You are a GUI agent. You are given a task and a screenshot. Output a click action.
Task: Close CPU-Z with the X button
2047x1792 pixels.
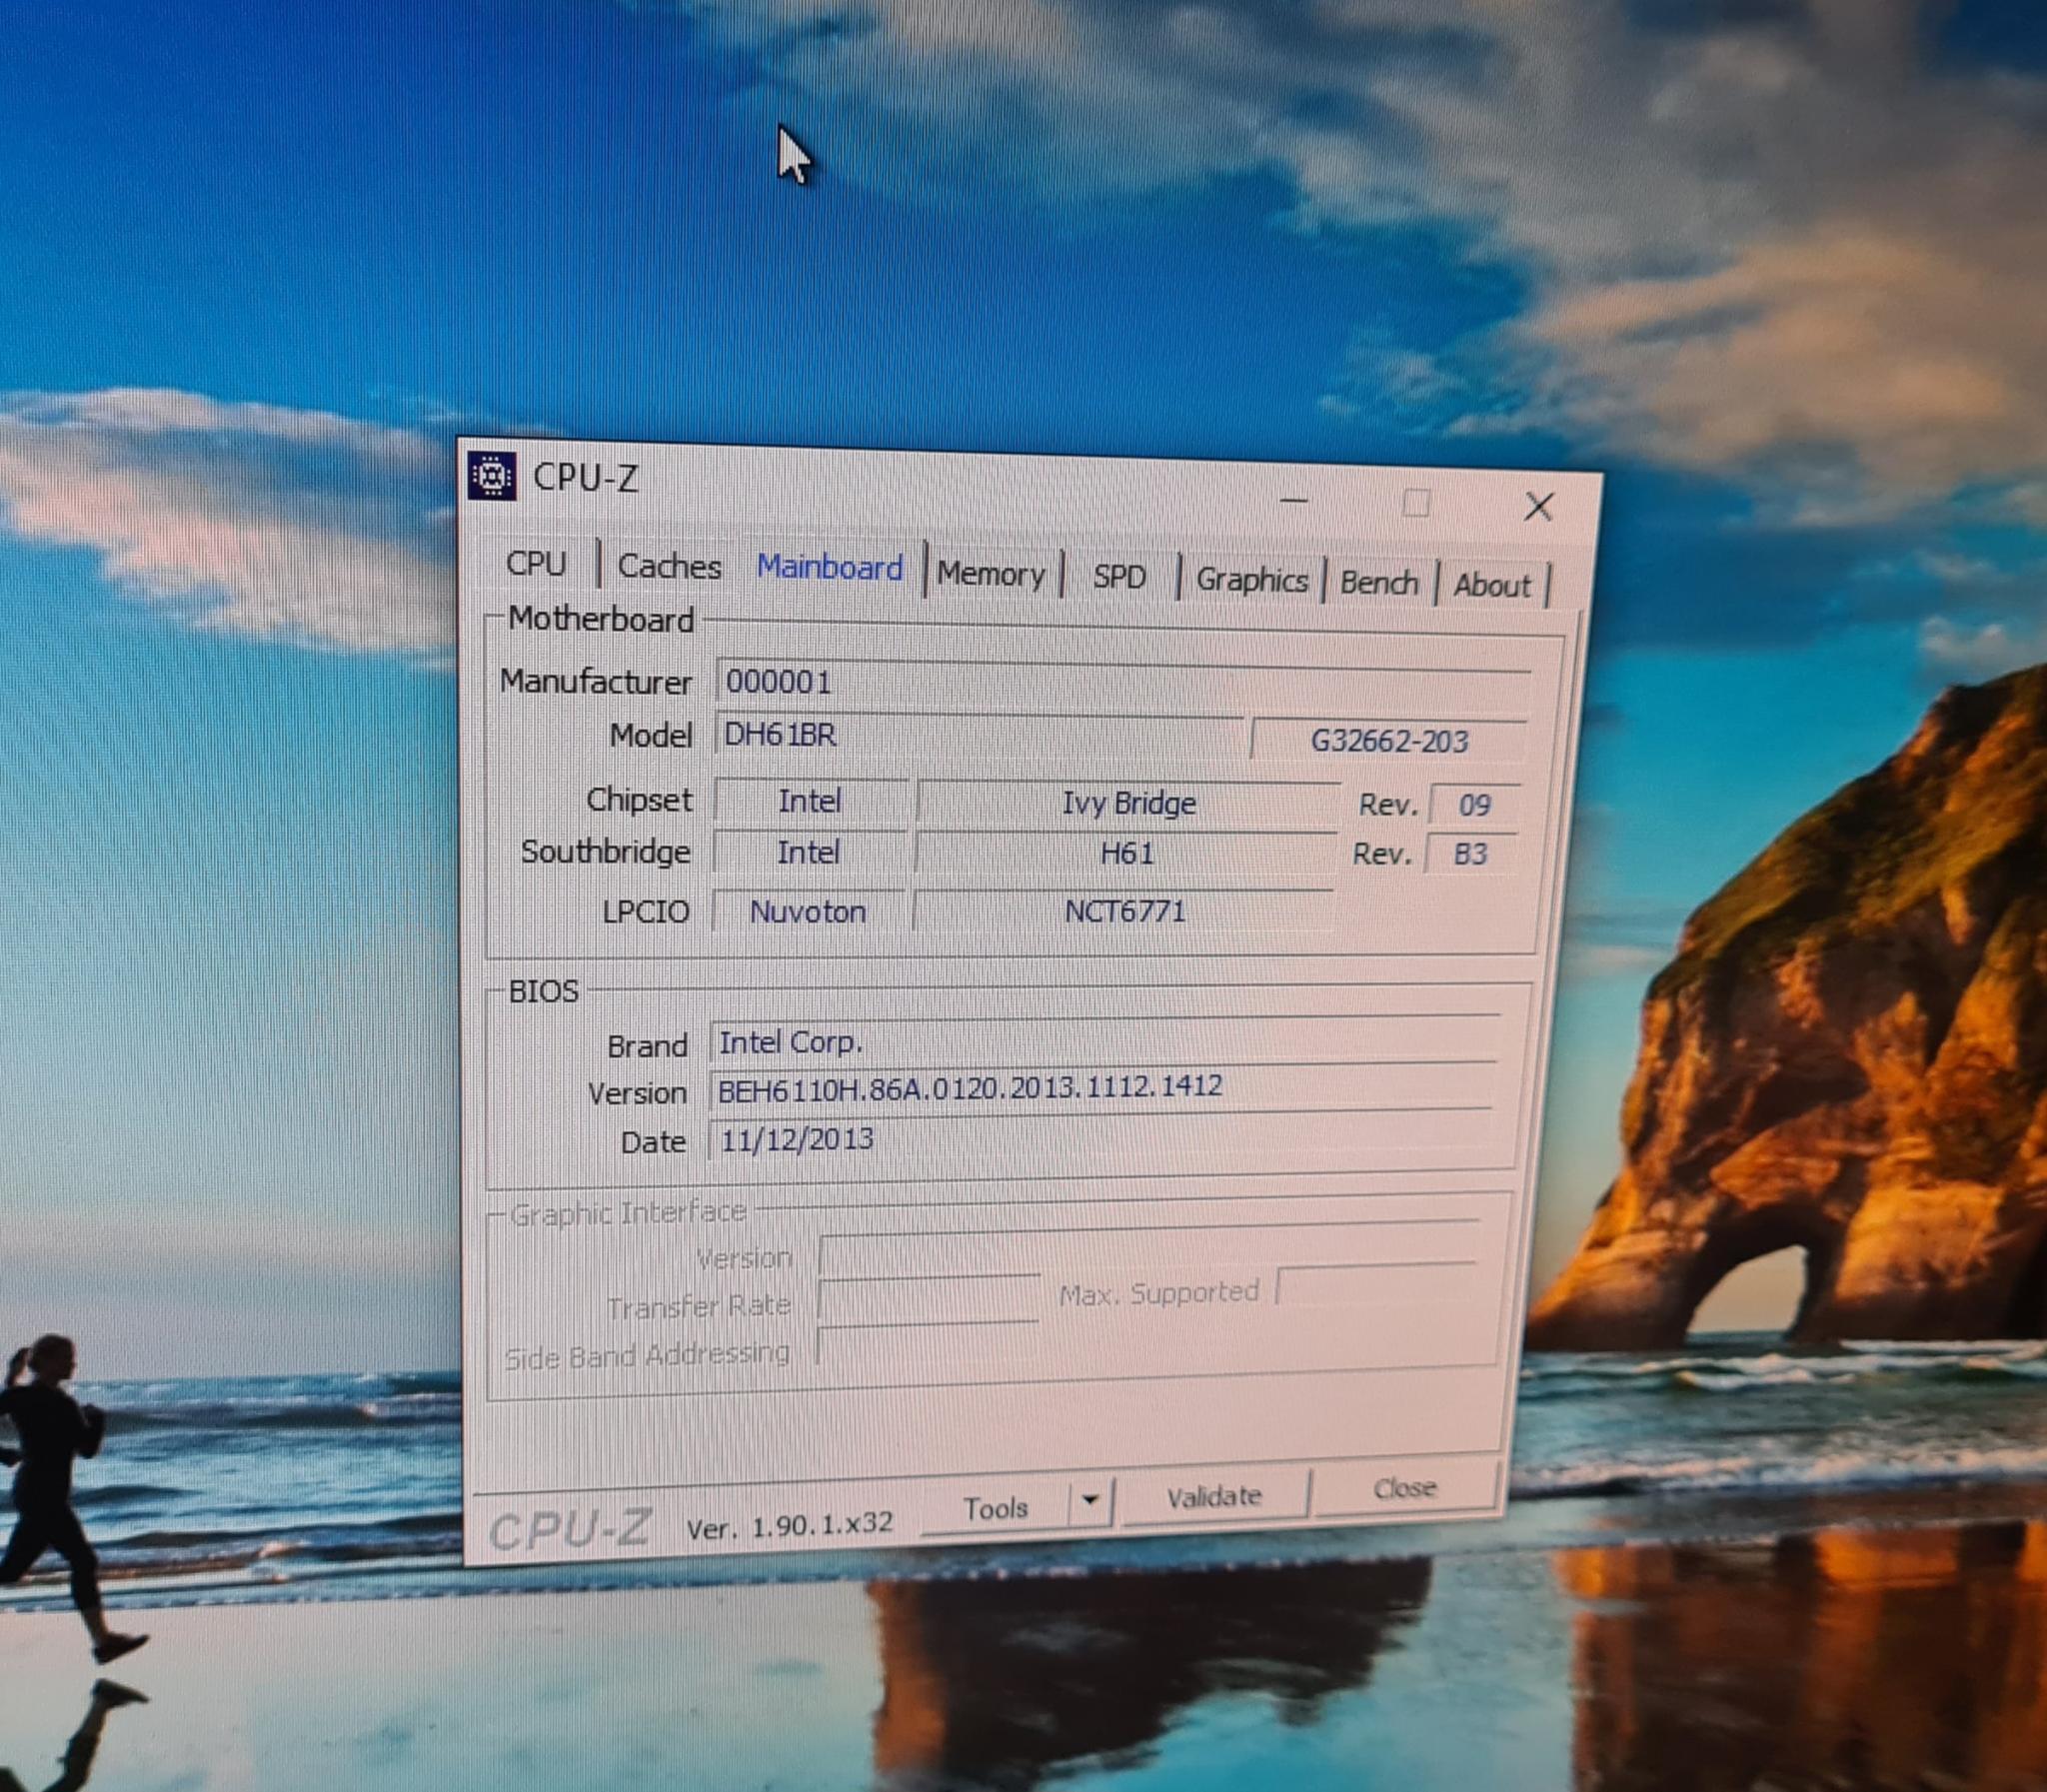click(1538, 506)
